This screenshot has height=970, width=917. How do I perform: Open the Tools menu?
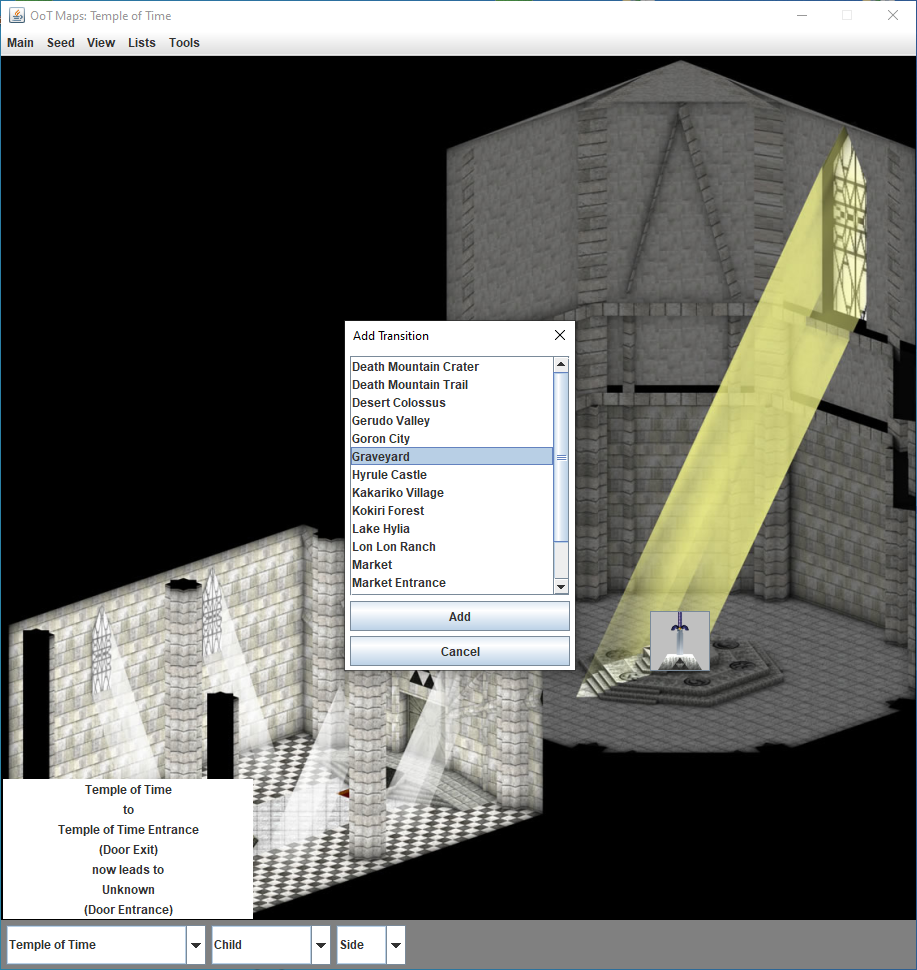point(184,43)
